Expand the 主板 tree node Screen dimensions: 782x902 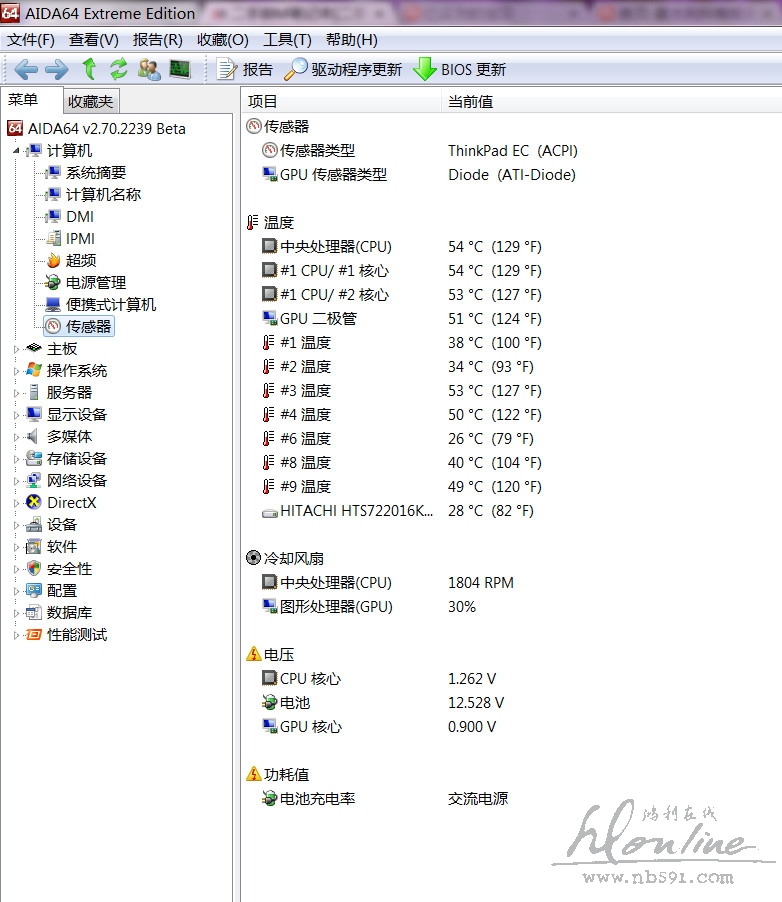[16, 349]
